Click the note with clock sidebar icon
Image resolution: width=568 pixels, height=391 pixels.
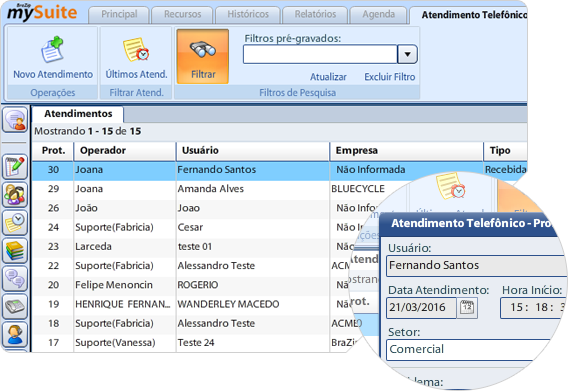click(15, 222)
